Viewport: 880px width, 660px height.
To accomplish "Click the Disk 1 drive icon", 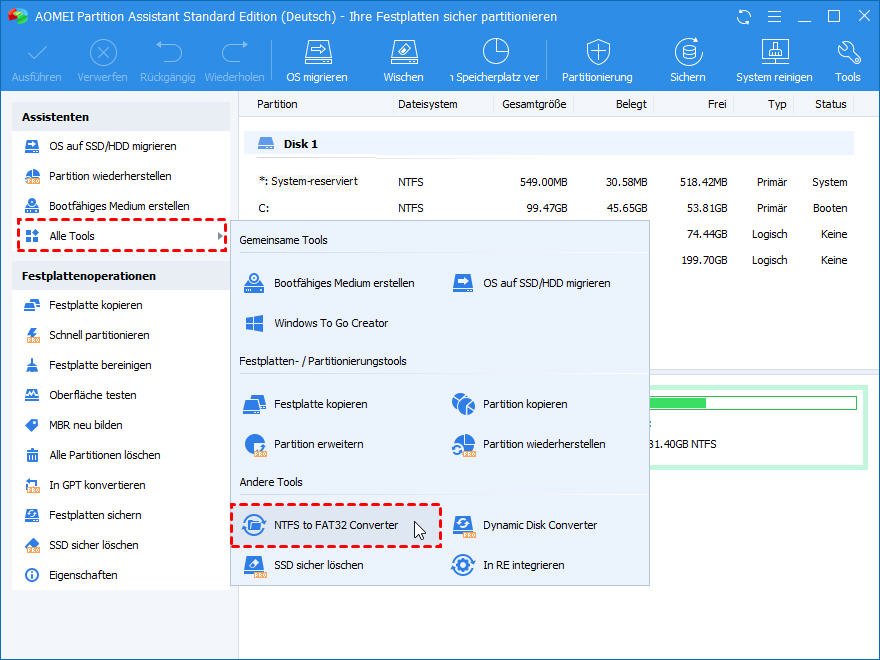I will [x=266, y=144].
